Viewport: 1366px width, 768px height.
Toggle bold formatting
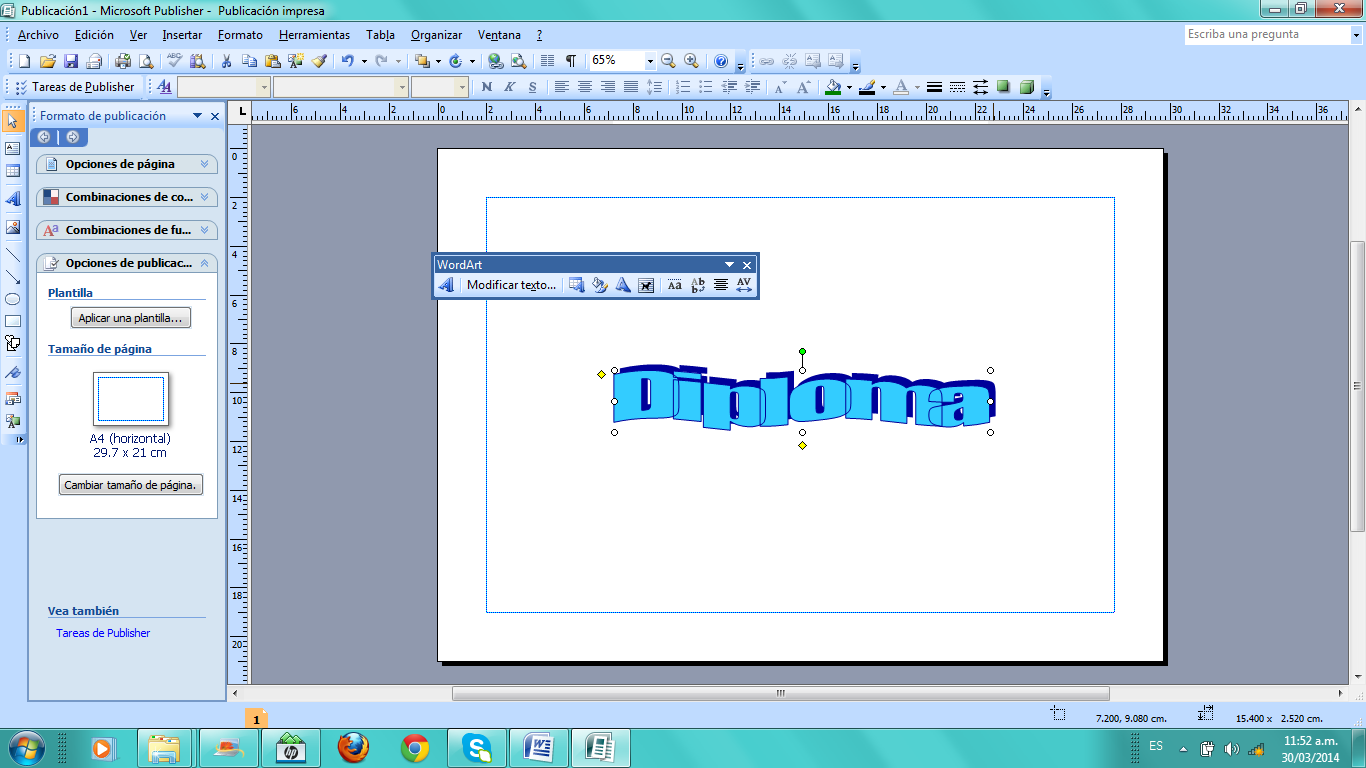pos(488,87)
